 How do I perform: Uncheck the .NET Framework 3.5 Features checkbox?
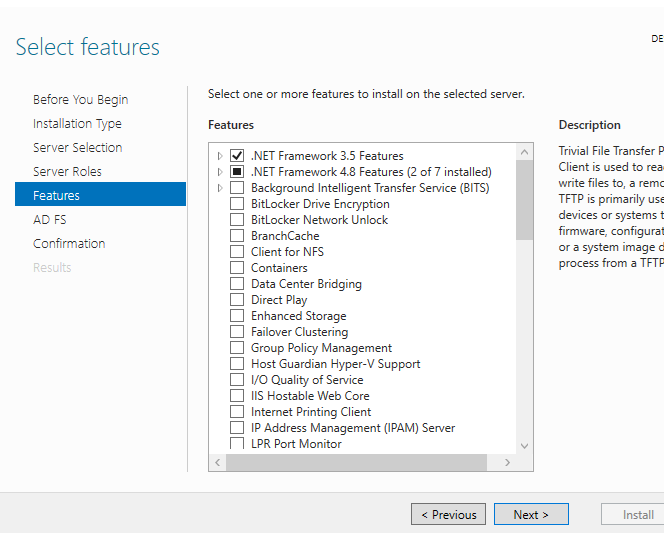point(237,156)
